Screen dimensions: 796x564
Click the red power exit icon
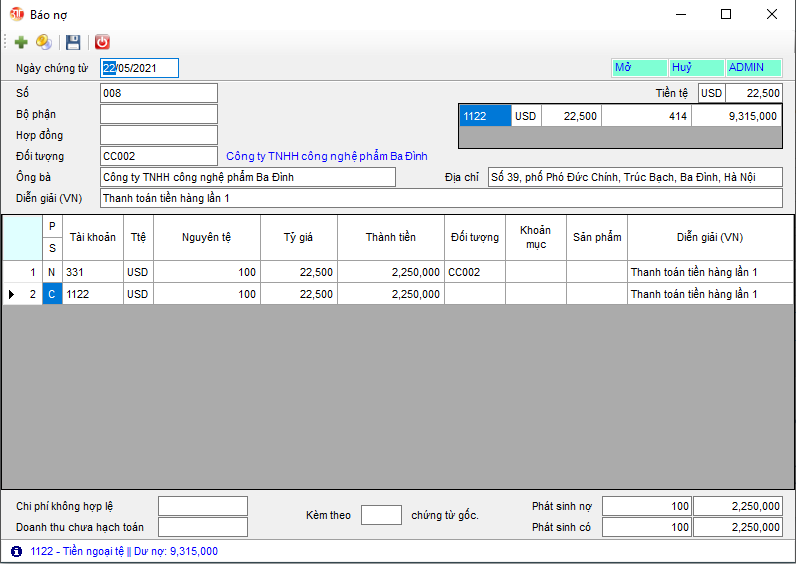tap(102, 42)
